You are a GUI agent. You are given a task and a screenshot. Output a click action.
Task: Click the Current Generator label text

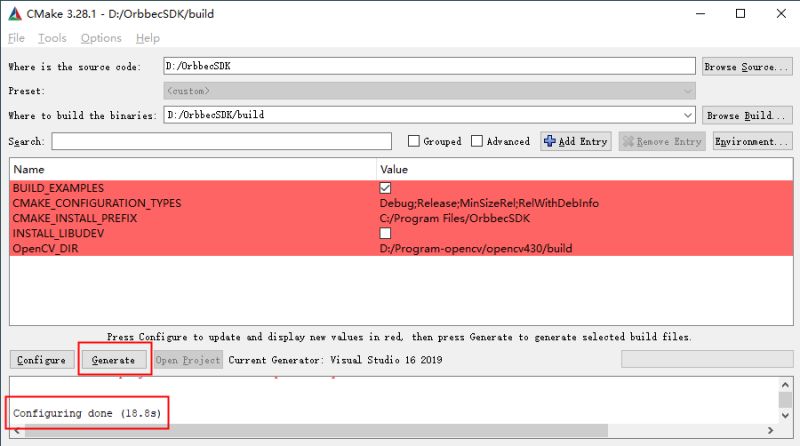tap(335, 360)
